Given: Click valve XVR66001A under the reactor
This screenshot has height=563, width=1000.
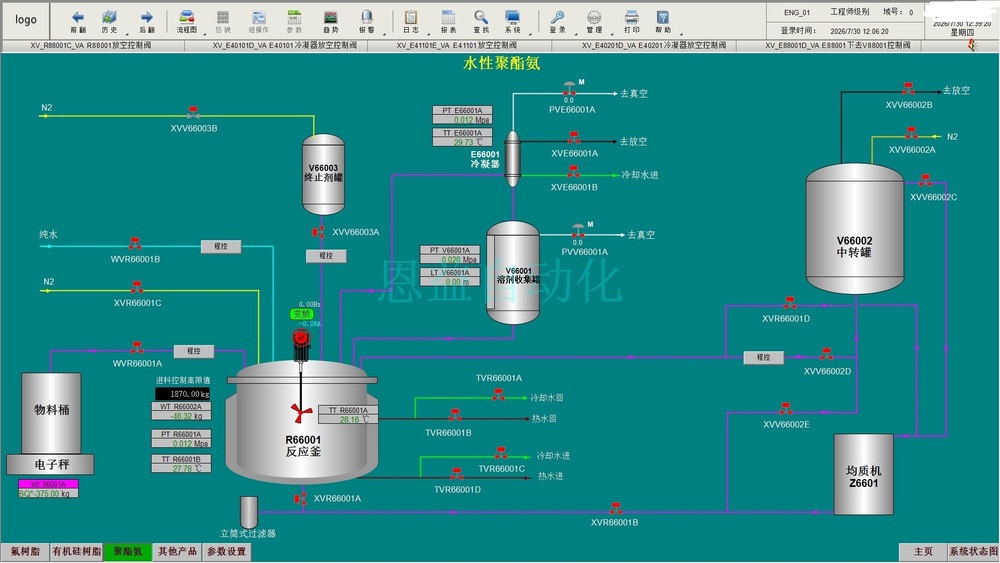Looking at the screenshot, I should click(300, 499).
